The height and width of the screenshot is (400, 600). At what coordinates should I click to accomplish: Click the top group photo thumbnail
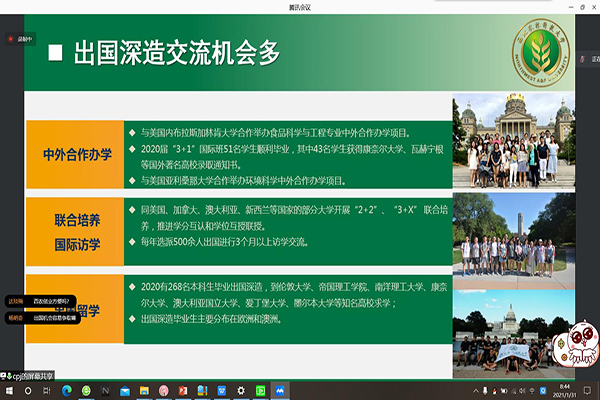(515, 143)
